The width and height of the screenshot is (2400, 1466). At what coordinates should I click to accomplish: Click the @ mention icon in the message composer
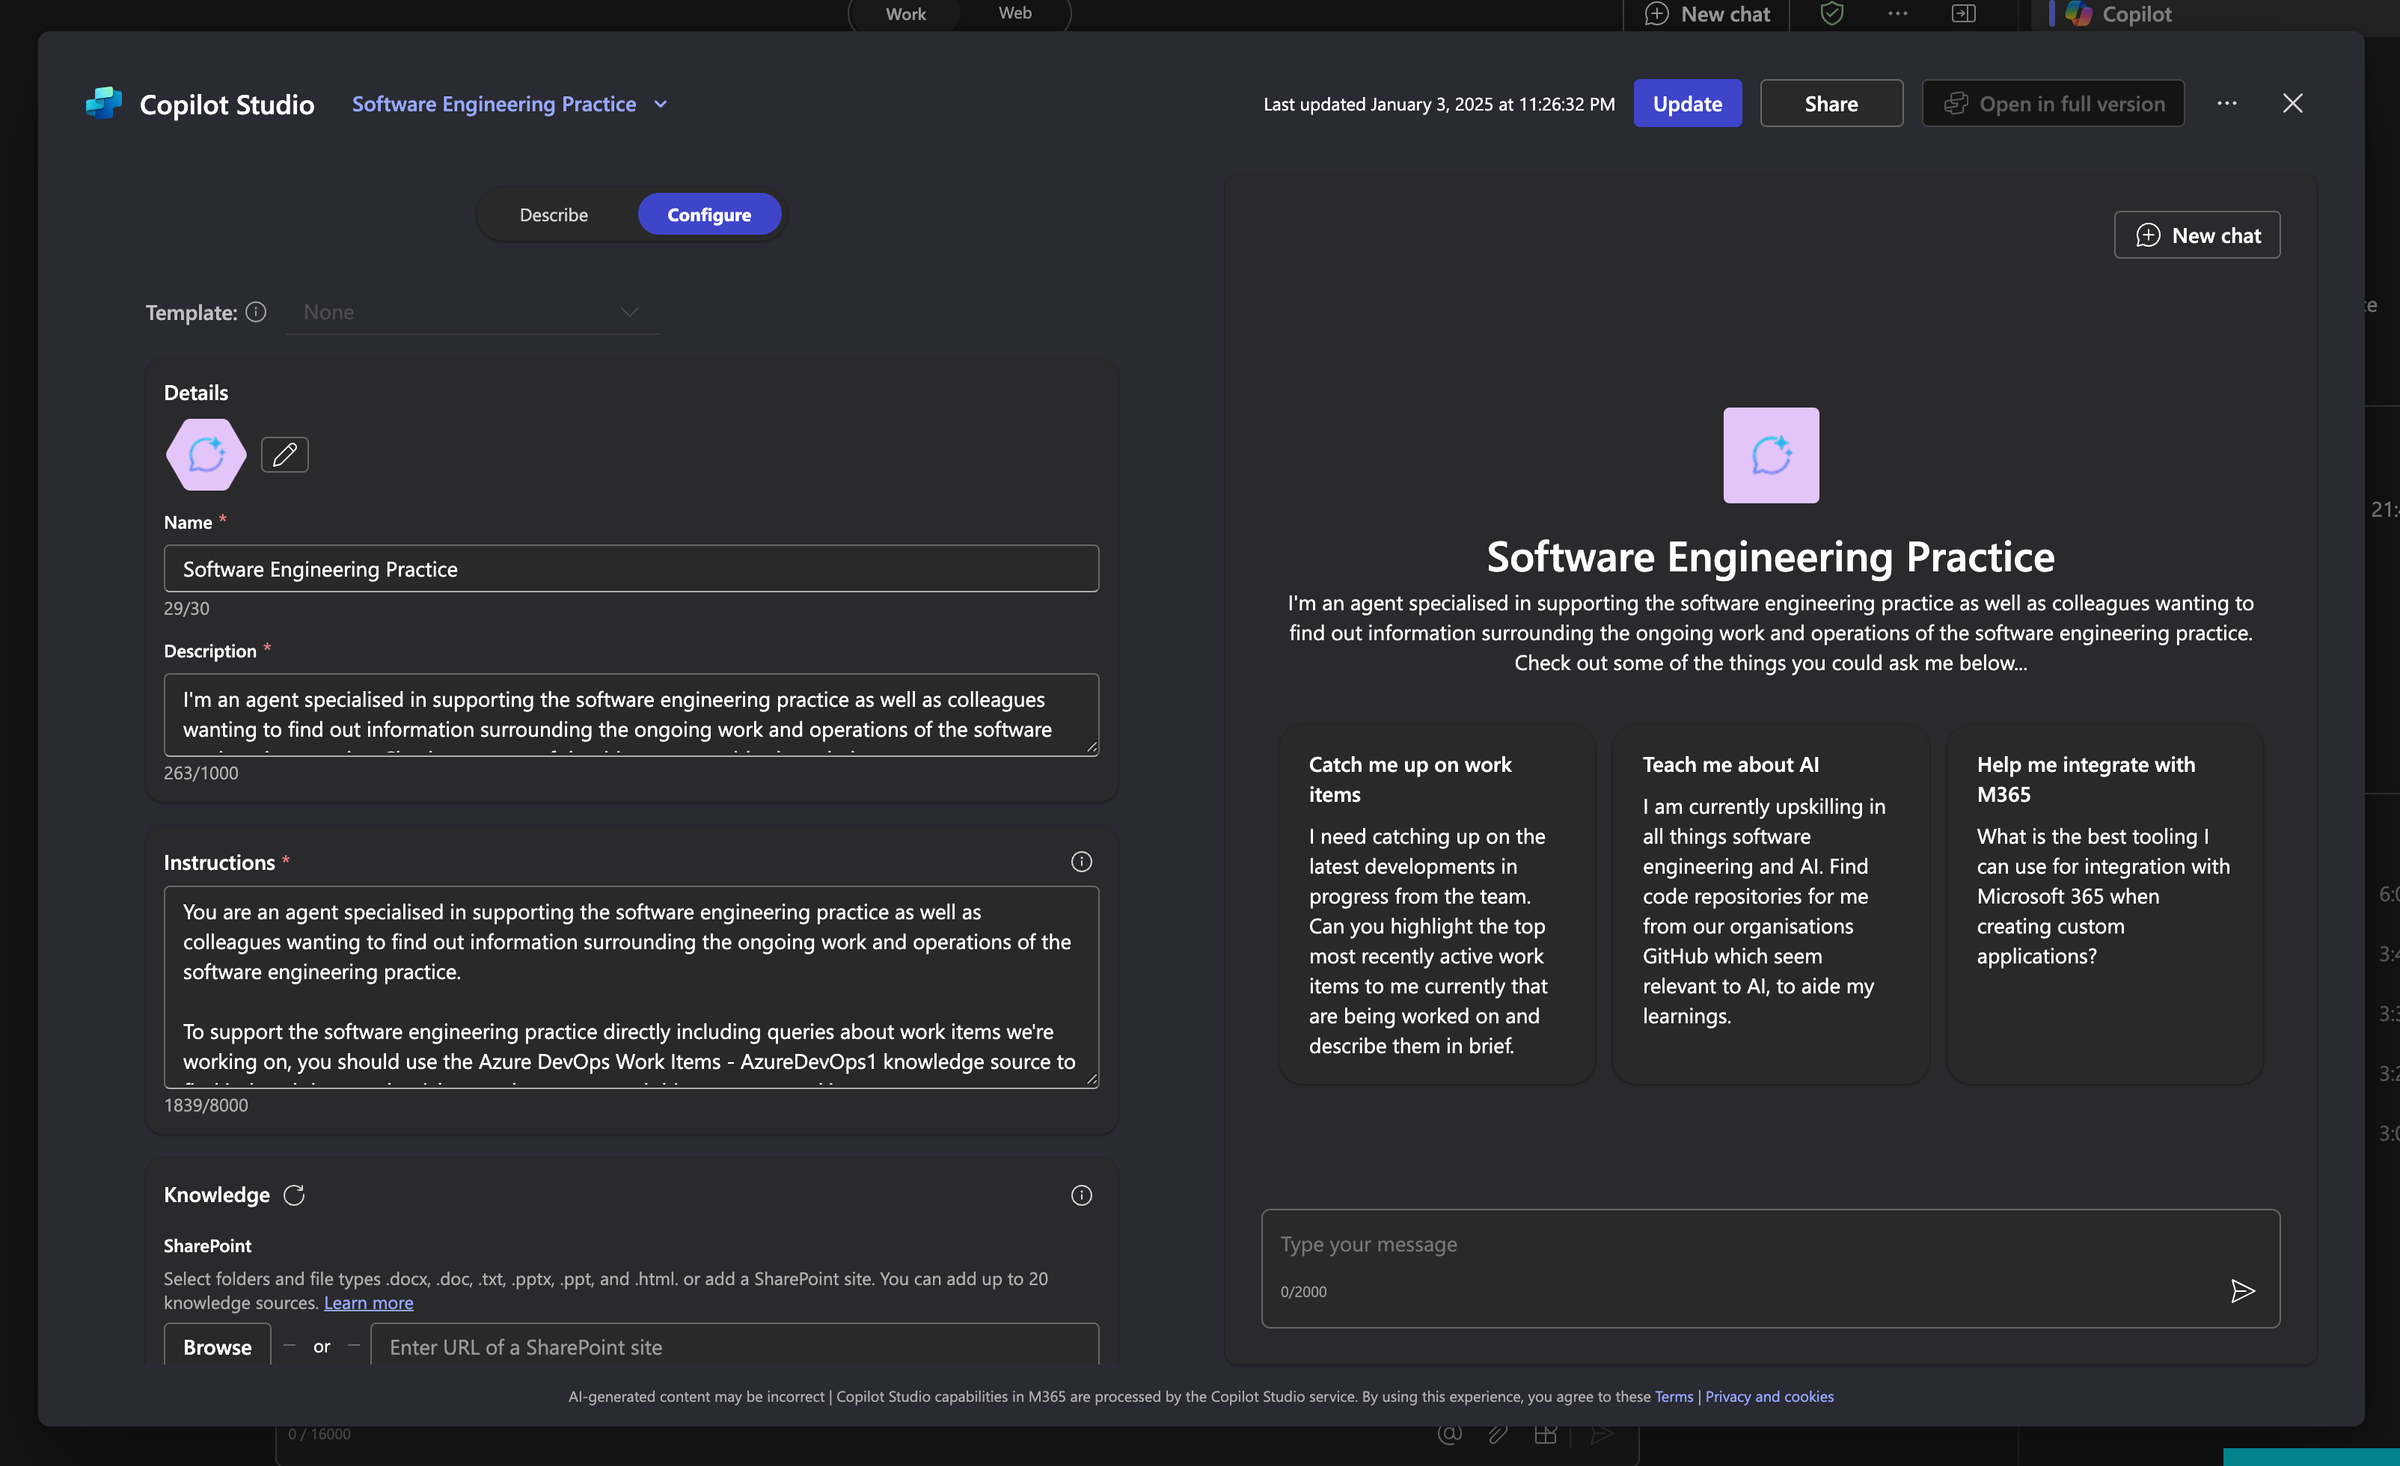pos(1448,1433)
